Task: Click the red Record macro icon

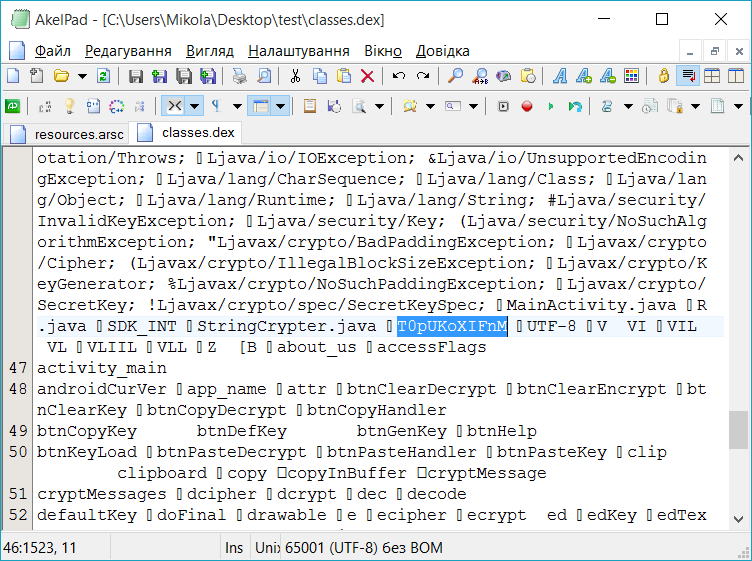Action: click(x=527, y=106)
